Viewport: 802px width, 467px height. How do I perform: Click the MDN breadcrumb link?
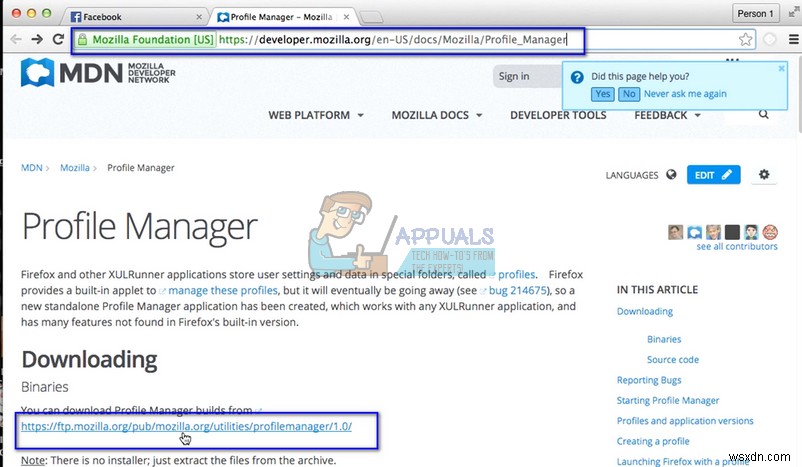point(32,168)
